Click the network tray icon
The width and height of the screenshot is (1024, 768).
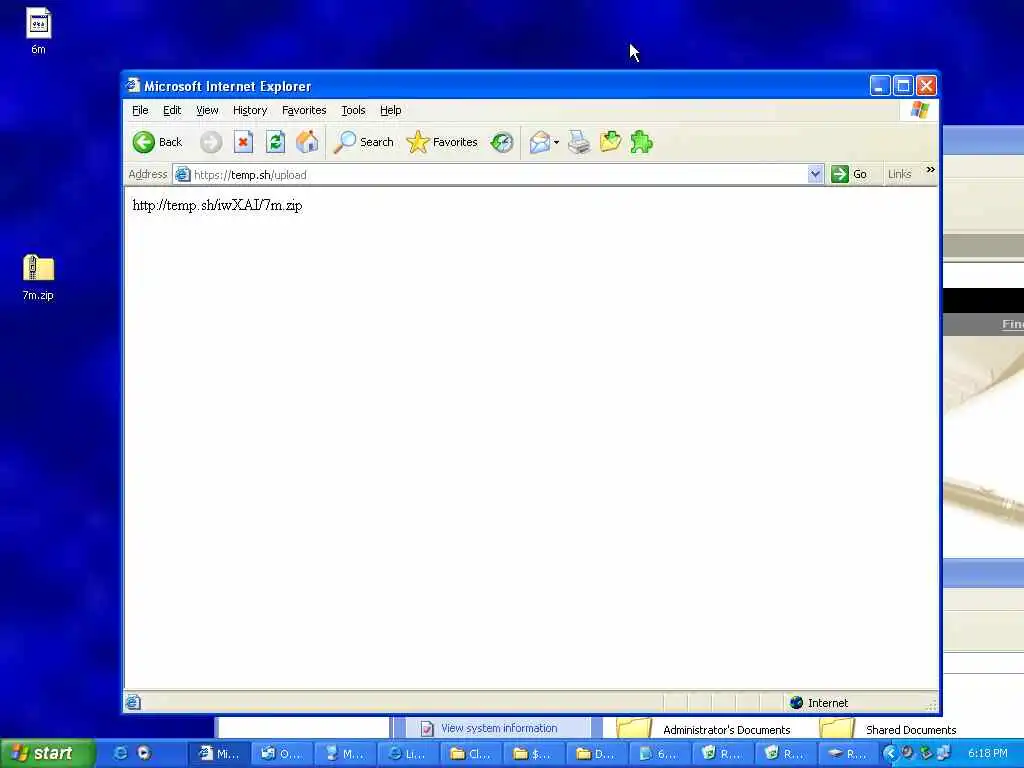point(944,752)
